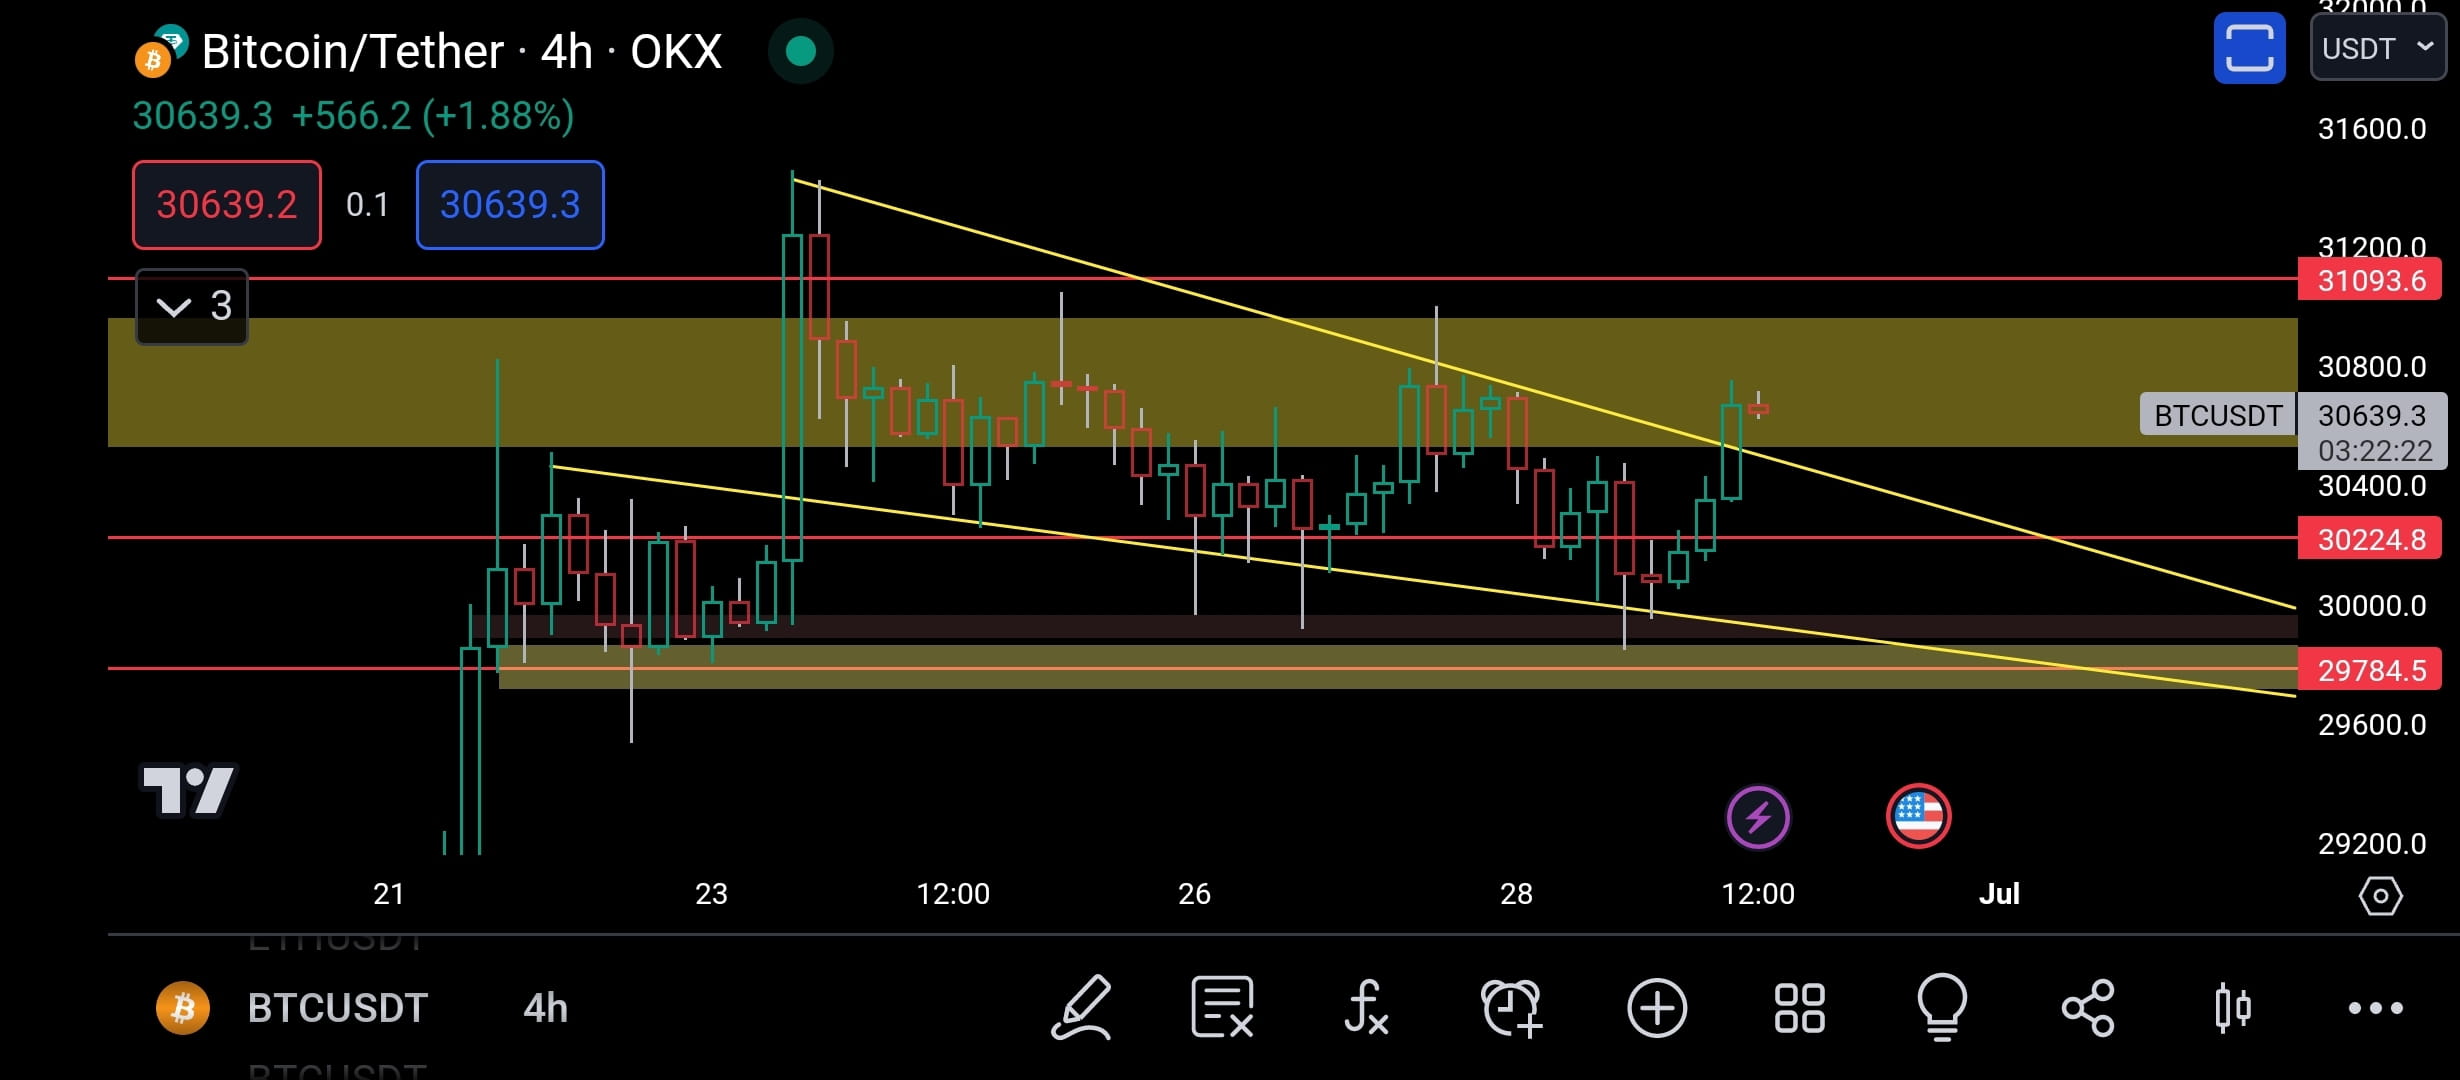2460x1080 pixels.
Task: Click the plus icon to add a trade
Action: 1655,1008
